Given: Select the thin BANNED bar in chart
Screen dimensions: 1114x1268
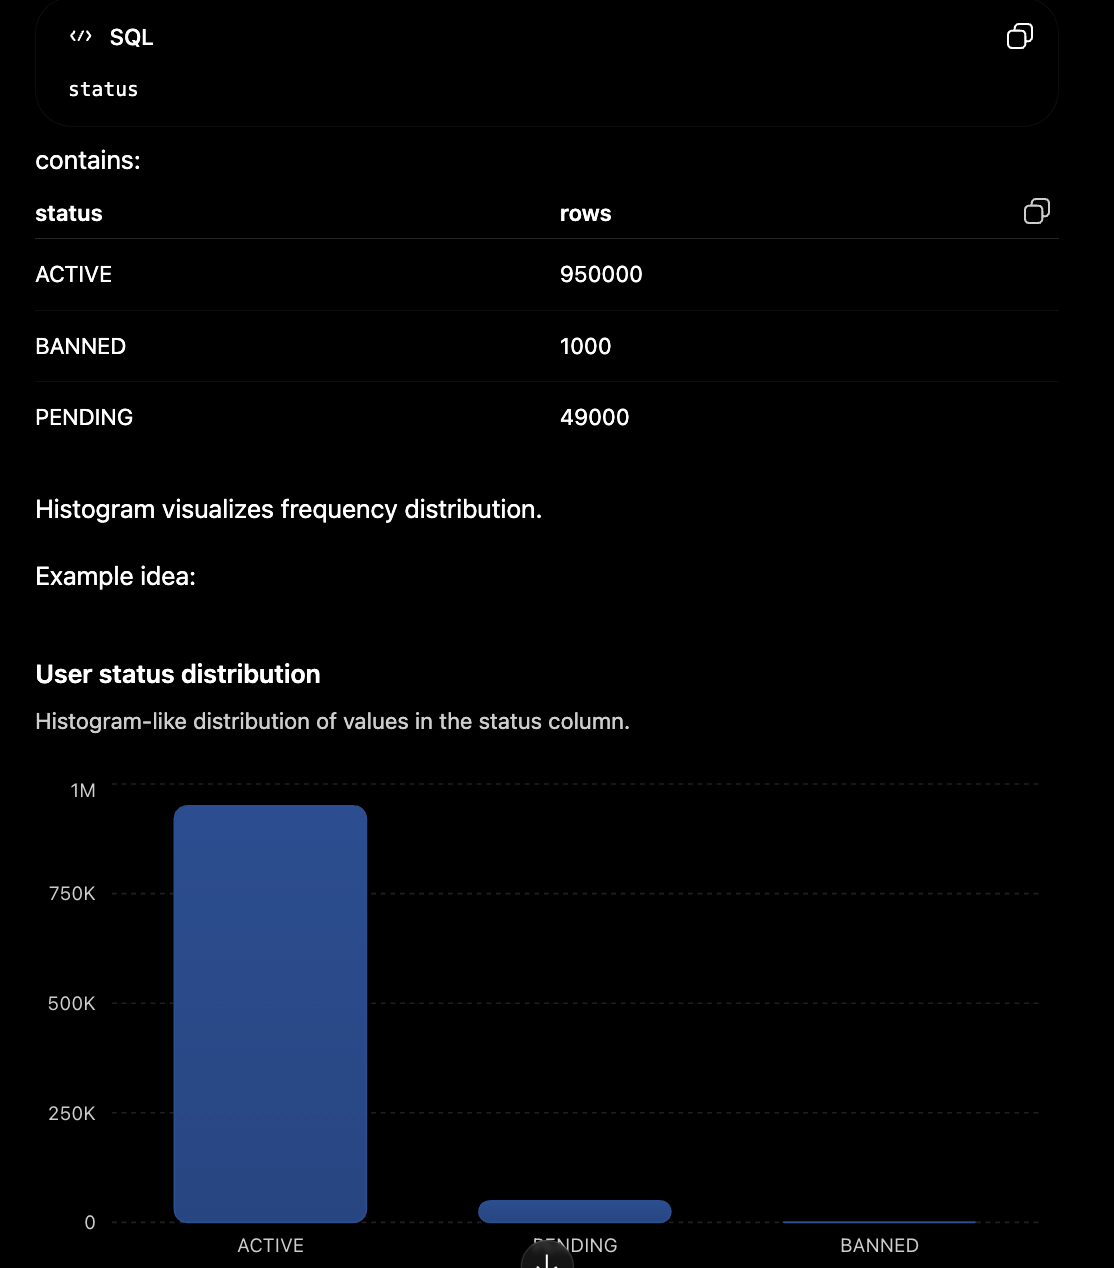Looking at the screenshot, I should (879, 1221).
